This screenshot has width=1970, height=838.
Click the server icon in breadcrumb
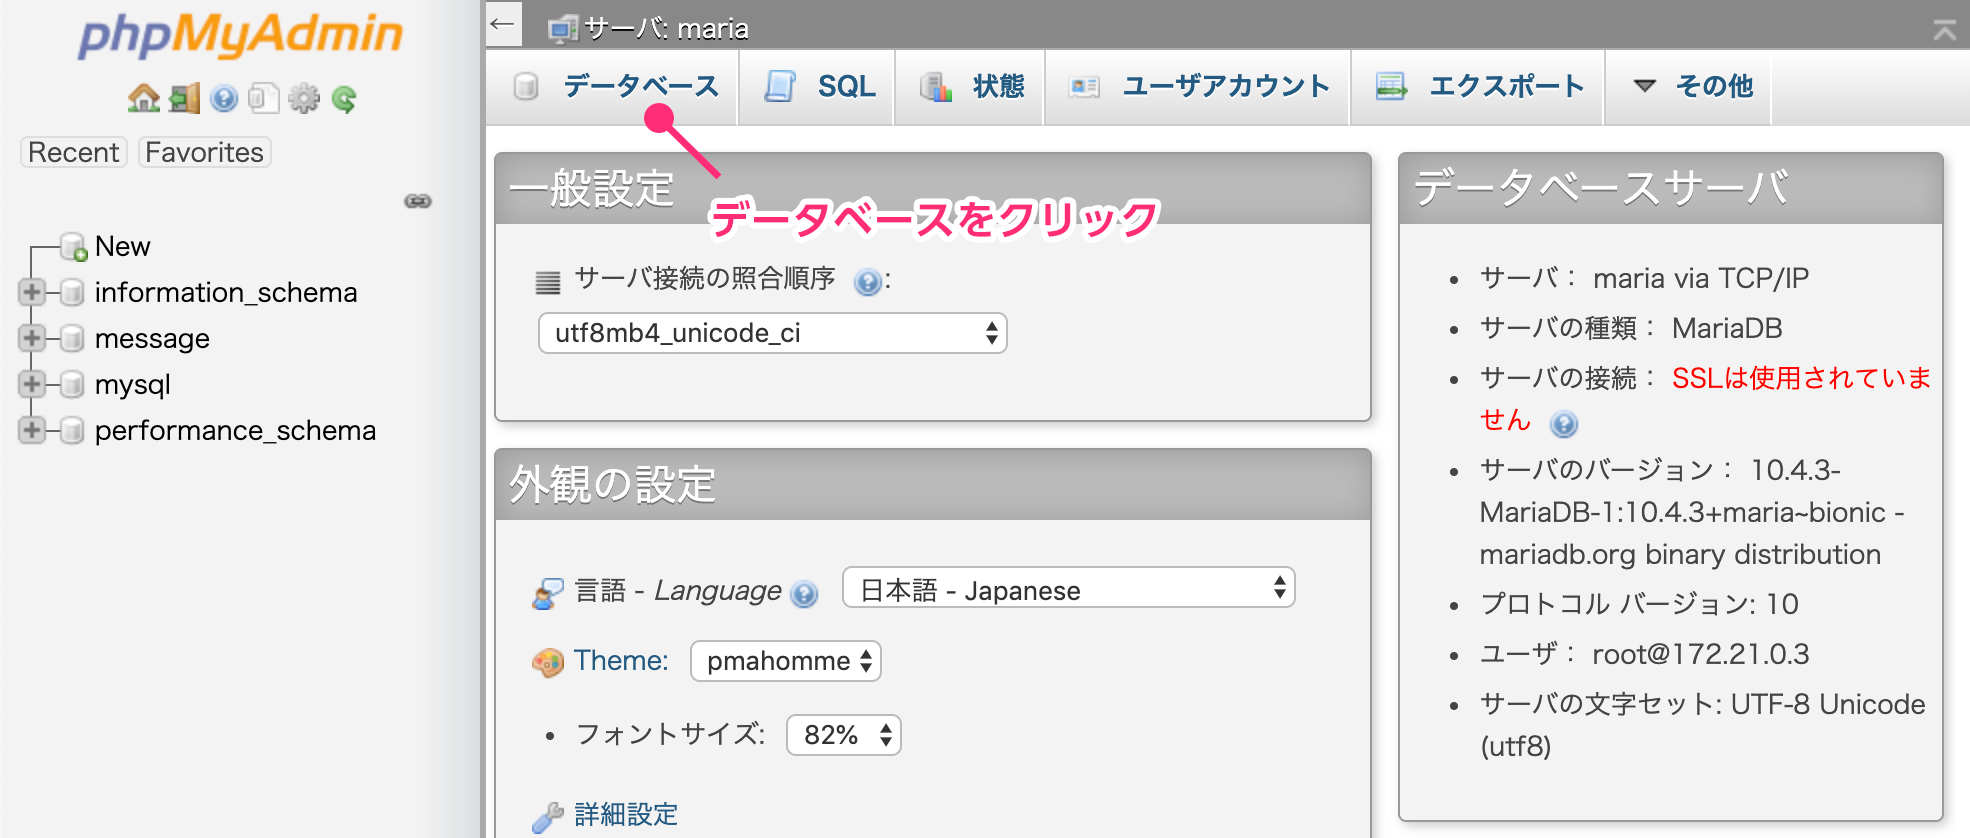(563, 29)
